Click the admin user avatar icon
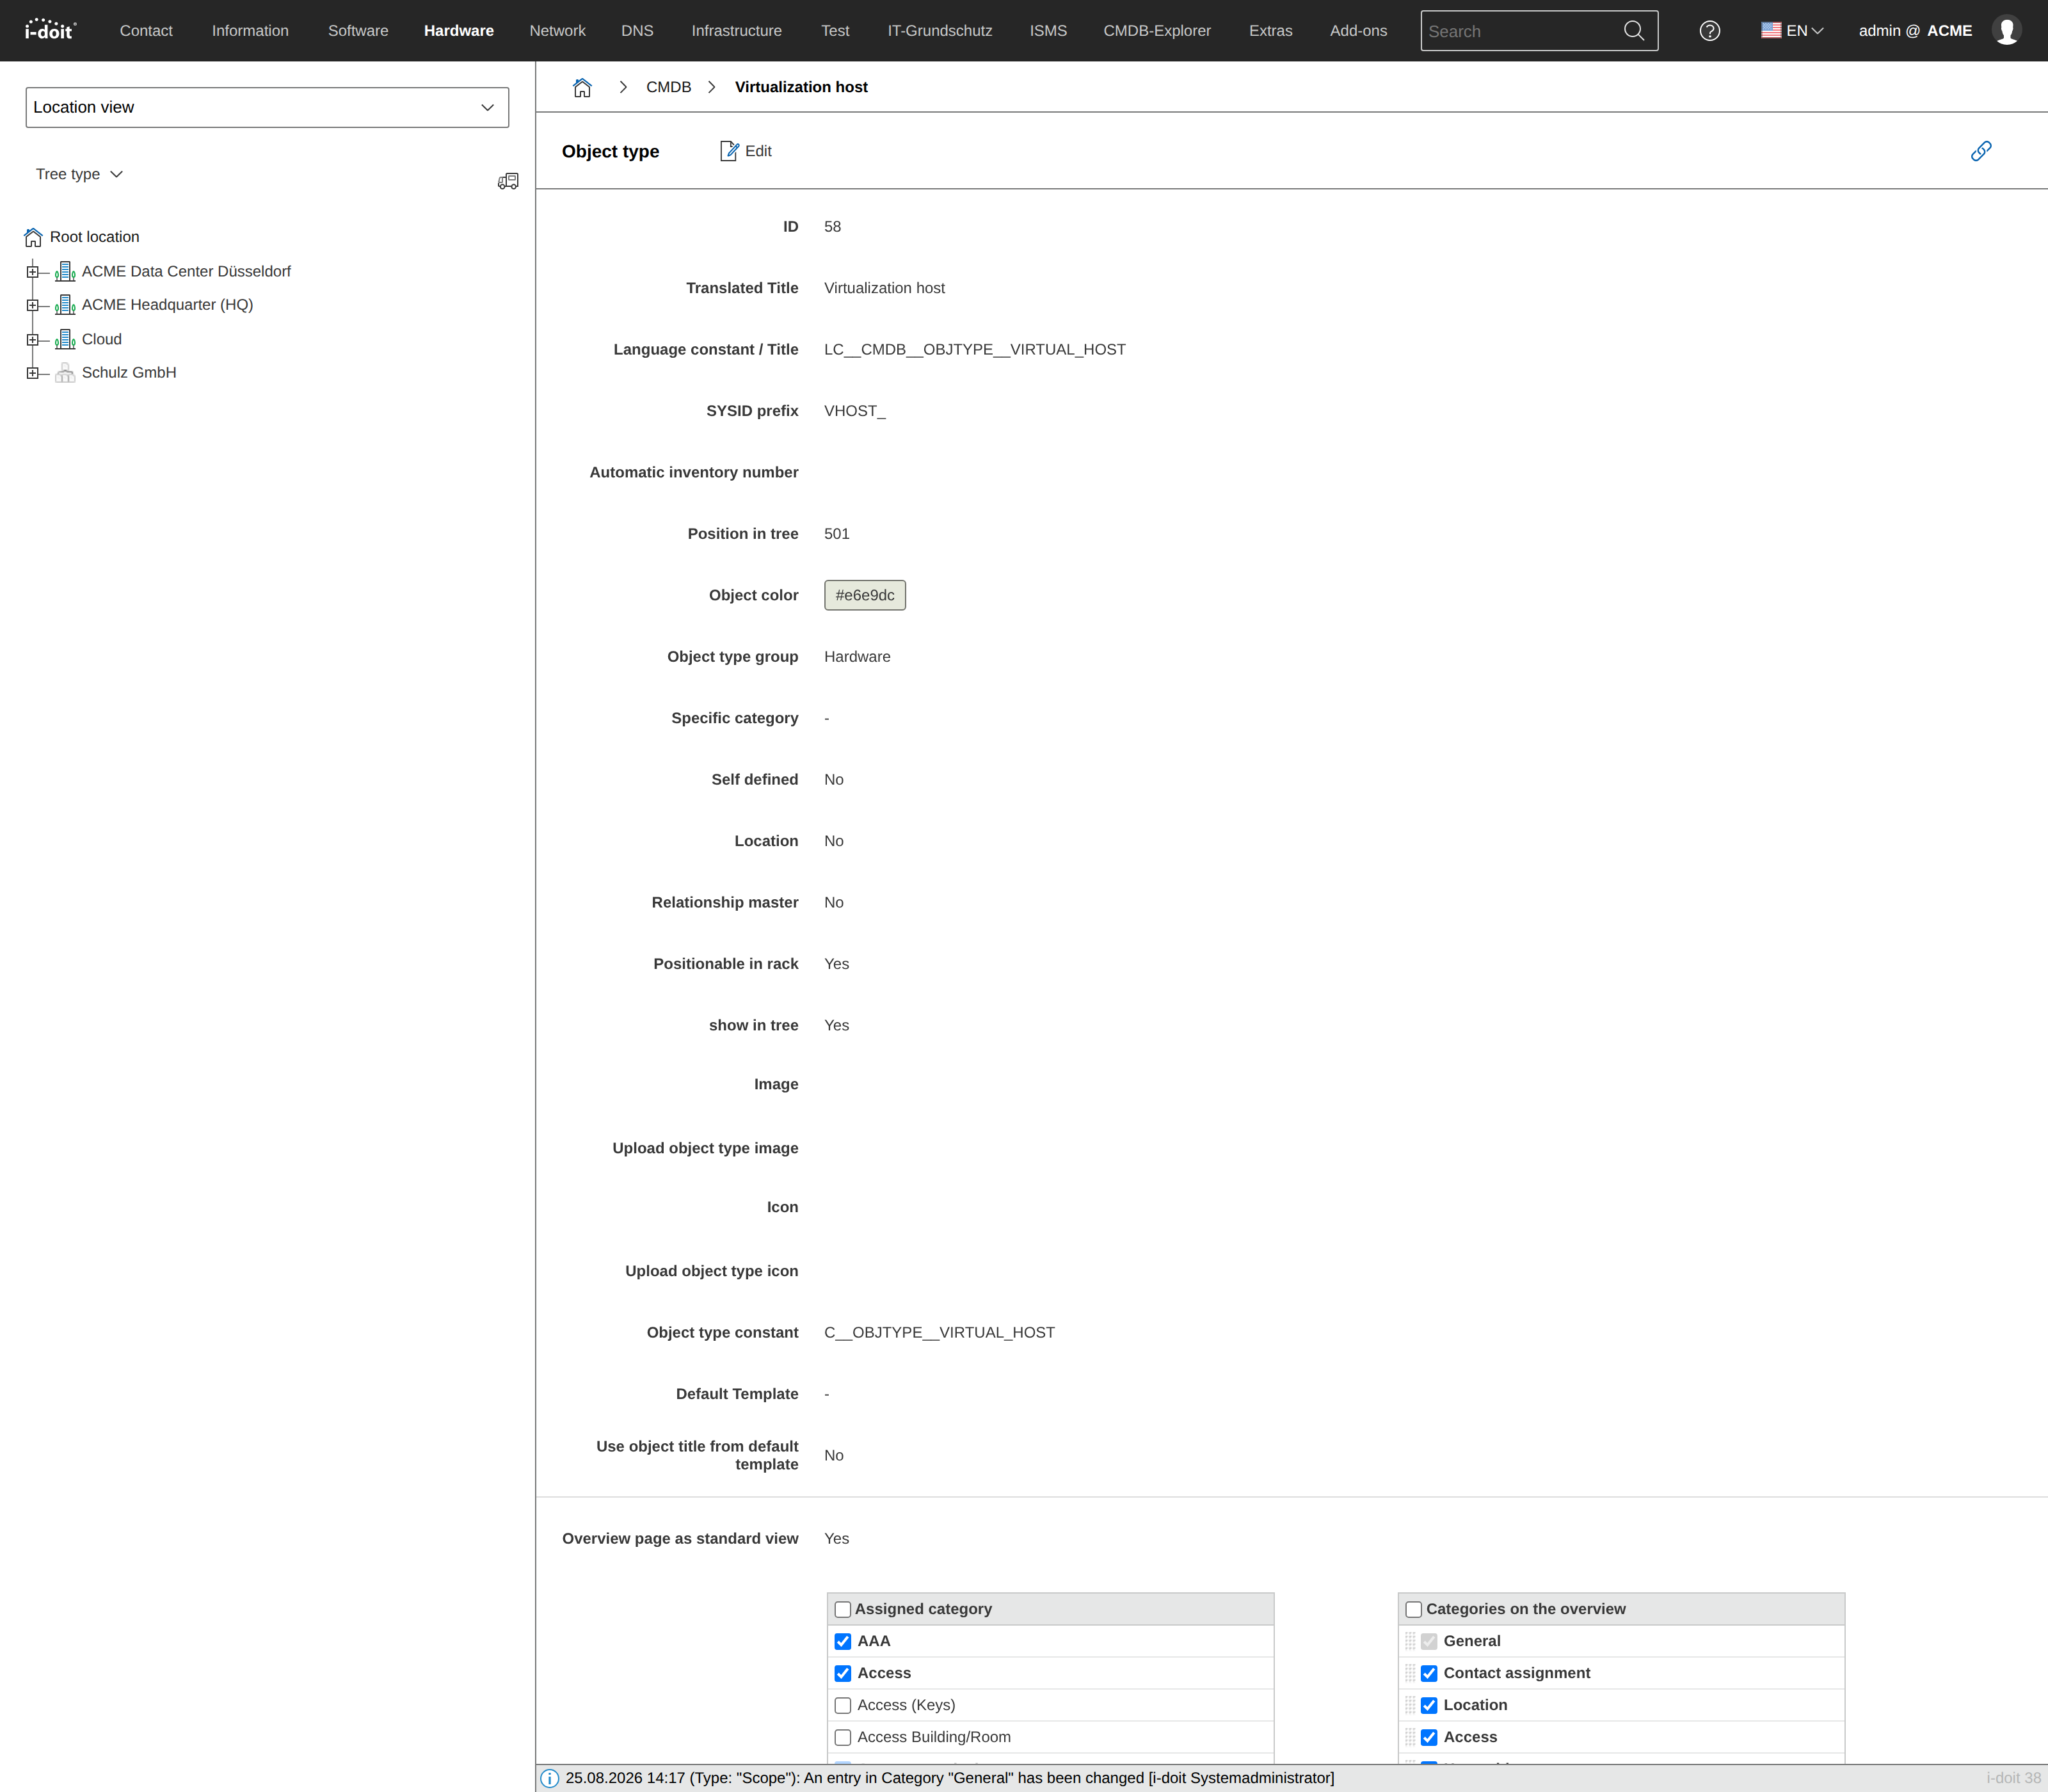2048x1792 pixels. [2005, 31]
